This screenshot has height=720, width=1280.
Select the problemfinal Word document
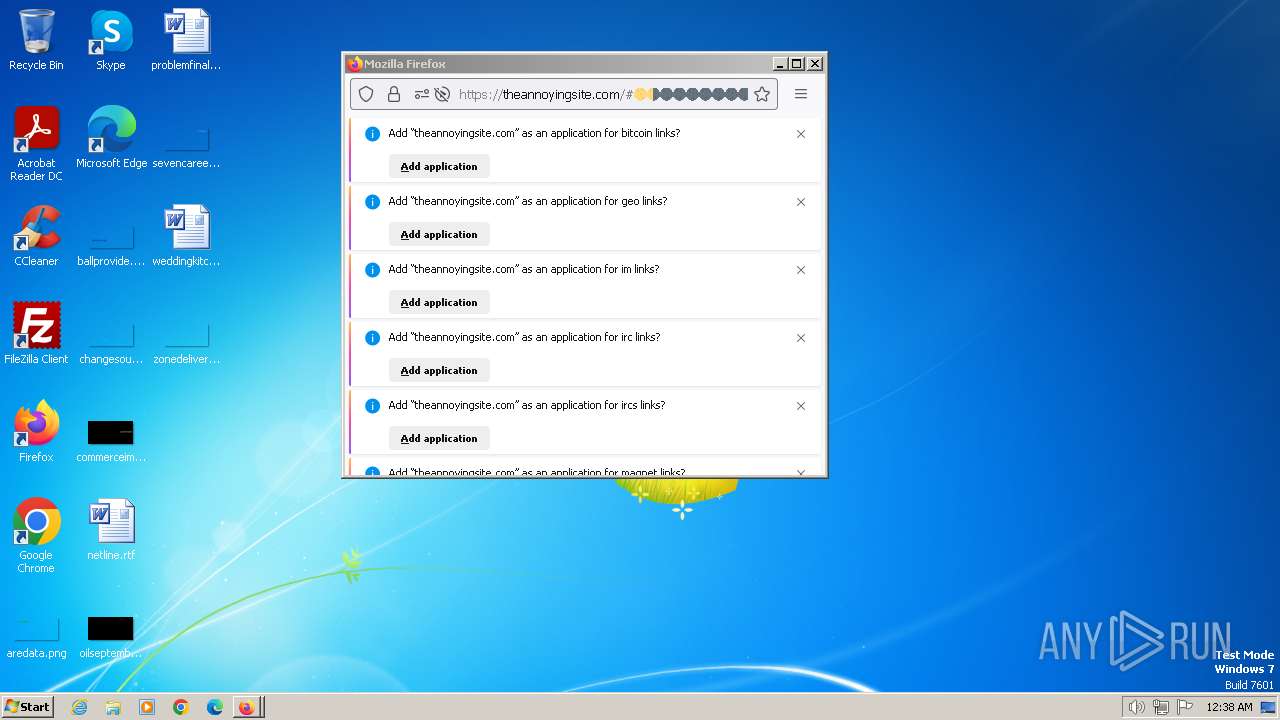tap(186, 40)
